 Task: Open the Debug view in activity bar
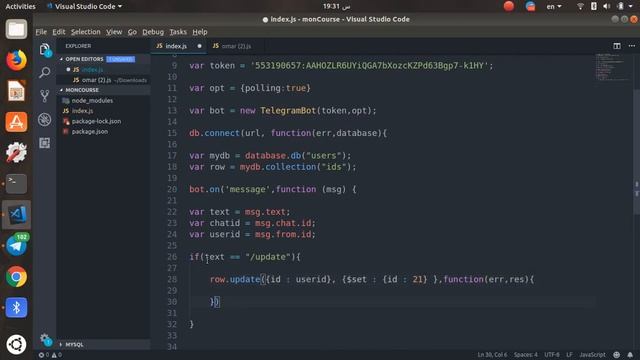[x=45, y=119]
